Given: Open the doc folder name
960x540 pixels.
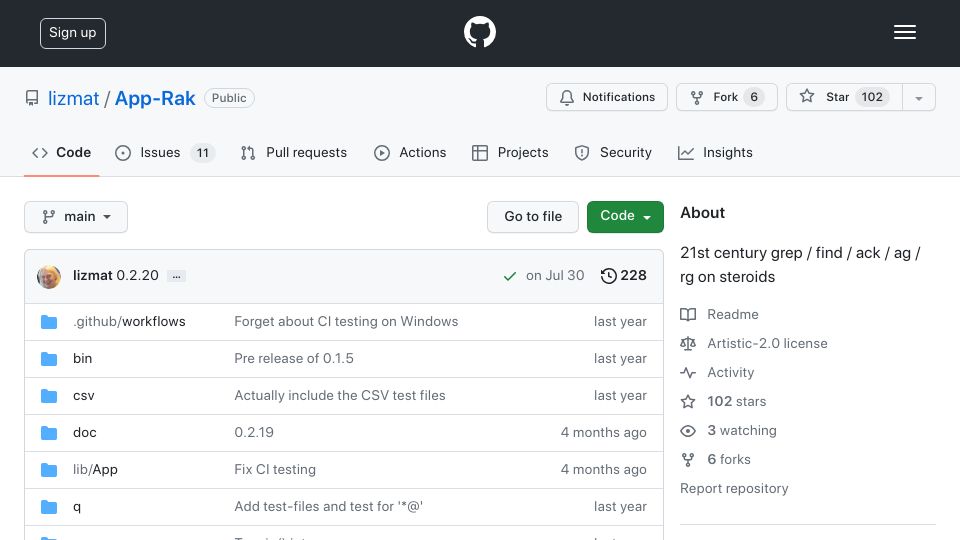Looking at the screenshot, I should (84, 432).
